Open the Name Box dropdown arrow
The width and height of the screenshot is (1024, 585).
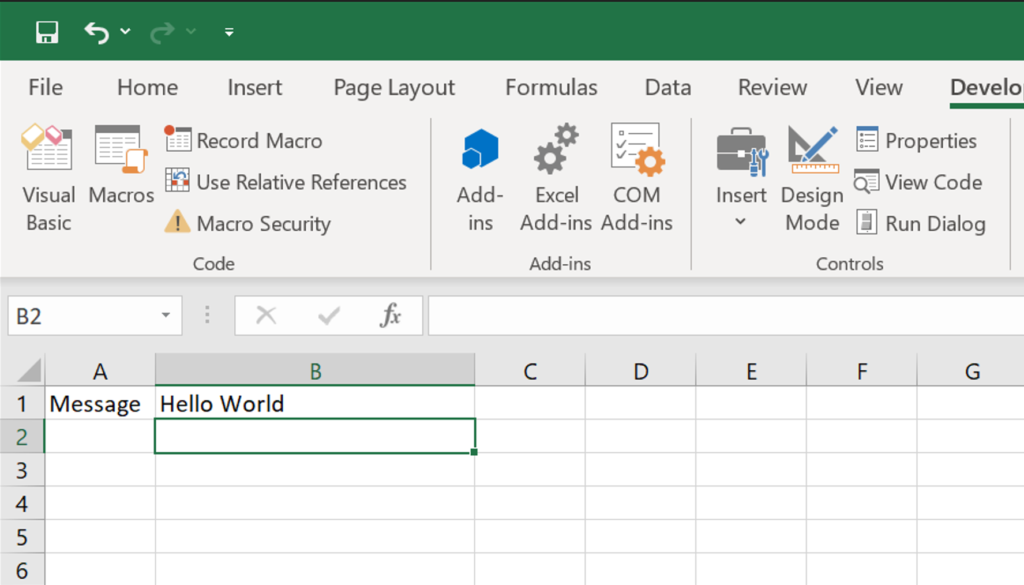(x=165, y=316)
